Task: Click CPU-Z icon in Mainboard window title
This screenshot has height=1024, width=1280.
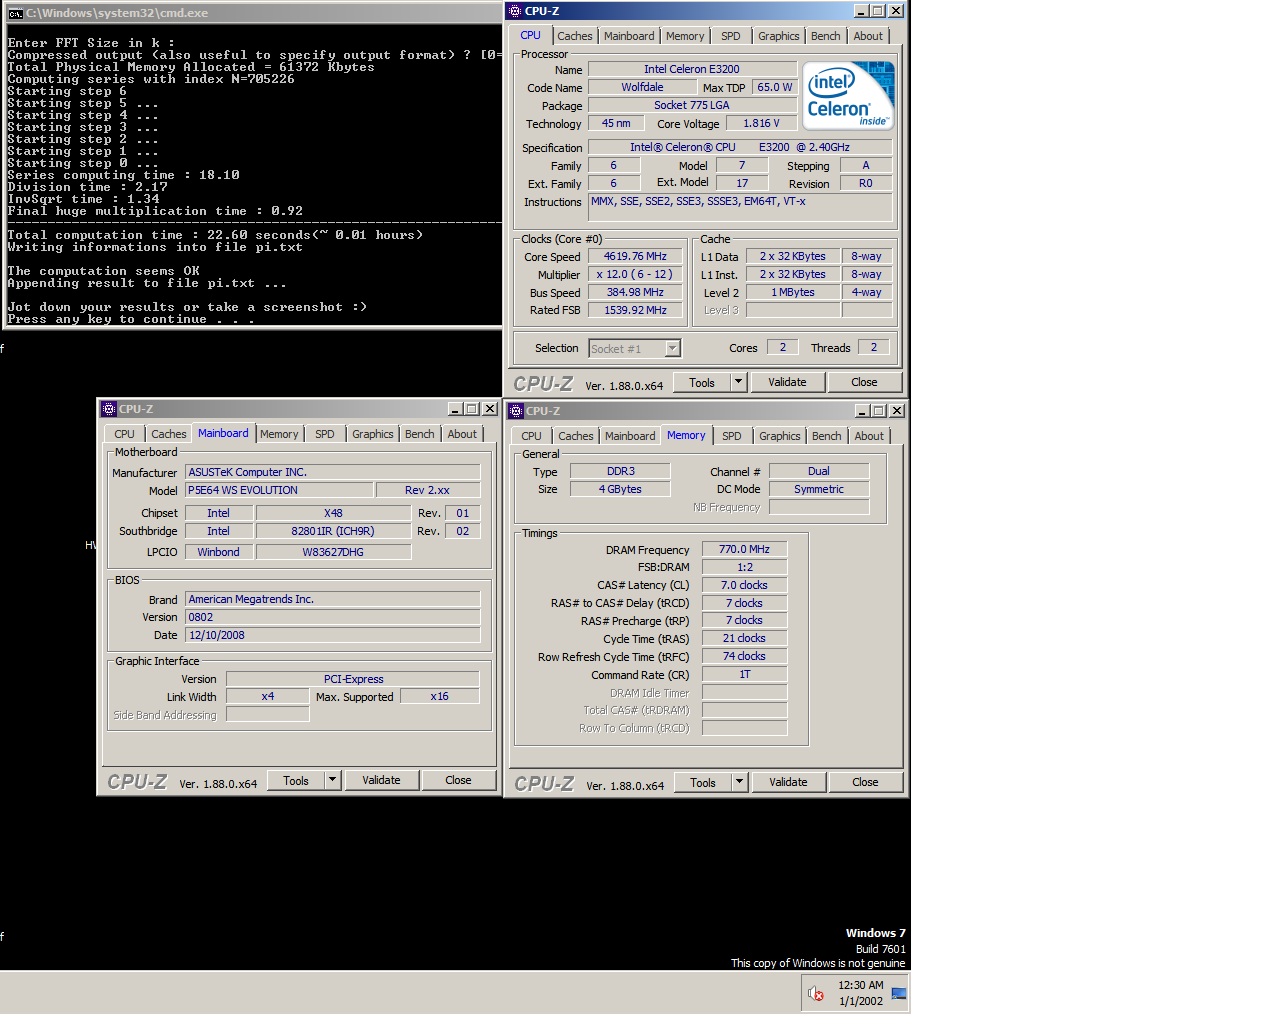Action: coord(110,409)
